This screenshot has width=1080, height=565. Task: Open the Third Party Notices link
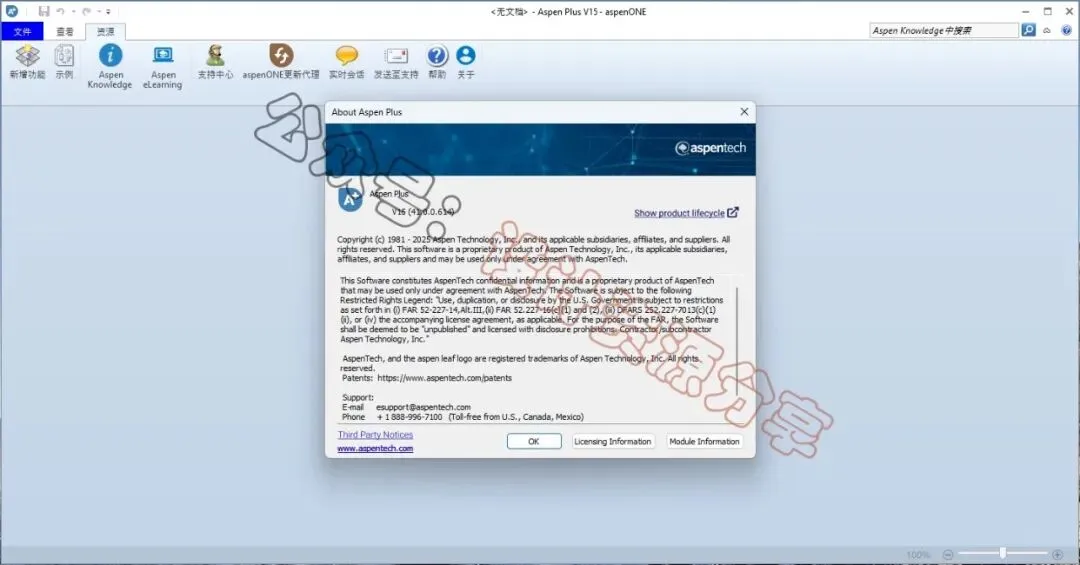point(375,434)
